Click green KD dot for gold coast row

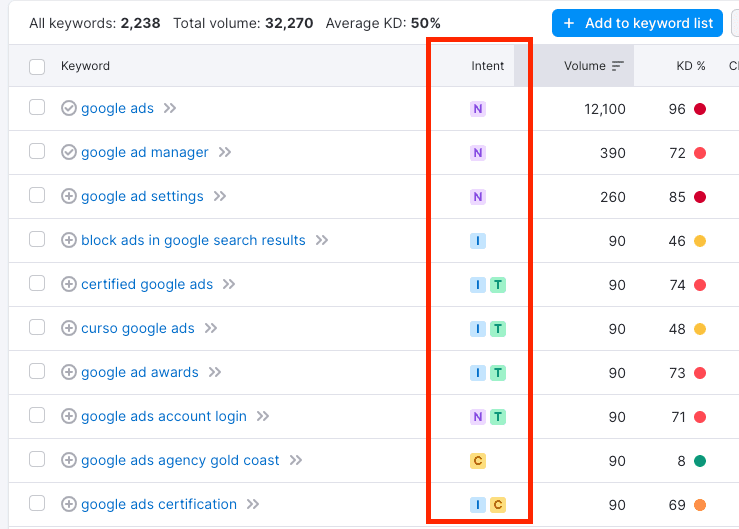[700, 461]
